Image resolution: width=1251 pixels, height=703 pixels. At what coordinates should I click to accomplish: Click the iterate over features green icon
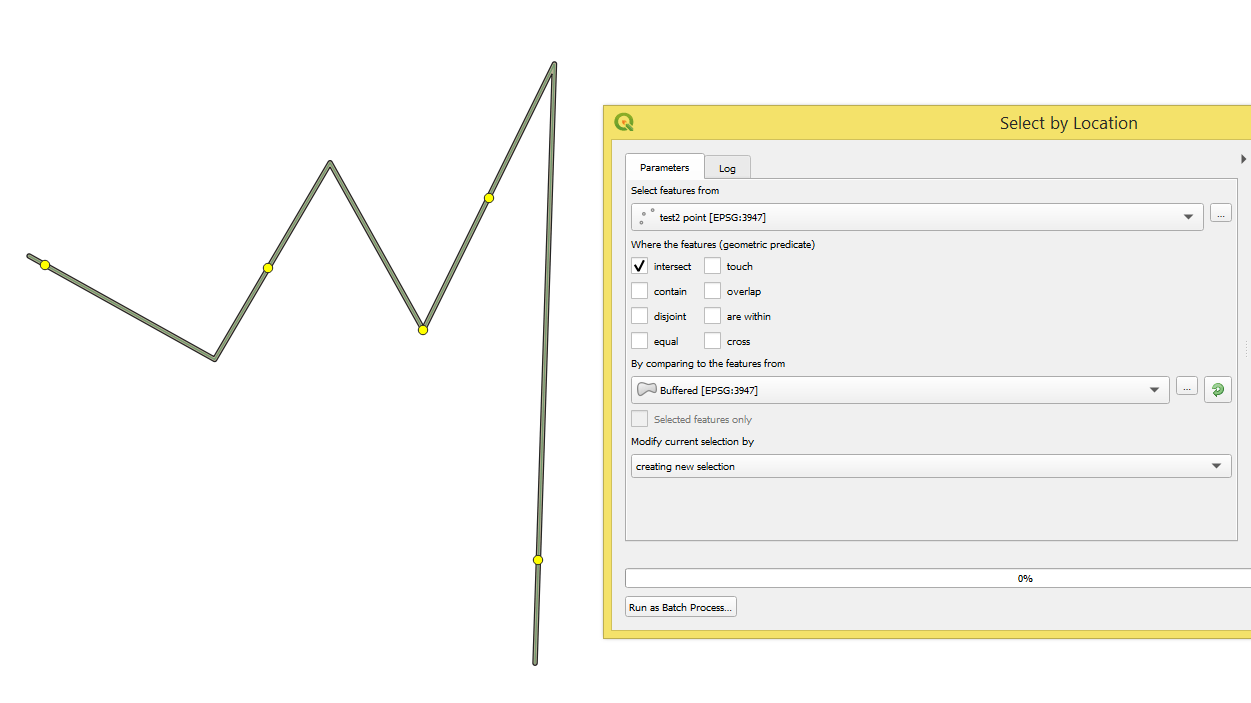tap(1217, 389)
